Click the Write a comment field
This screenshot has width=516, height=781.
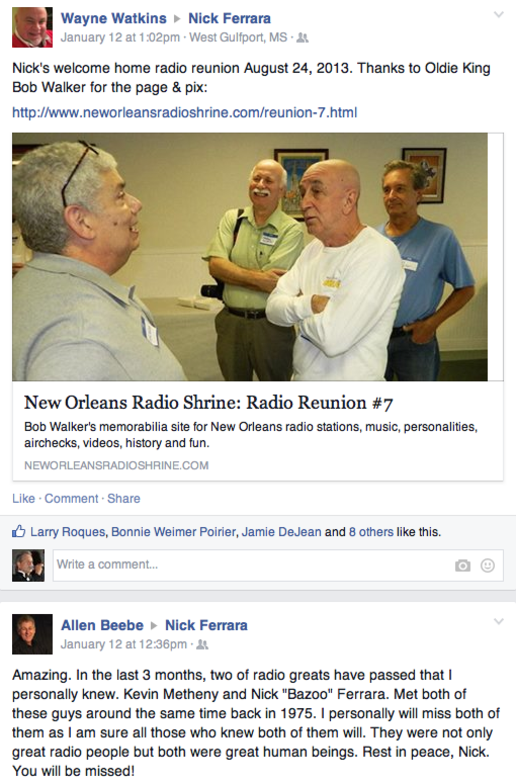278,565
